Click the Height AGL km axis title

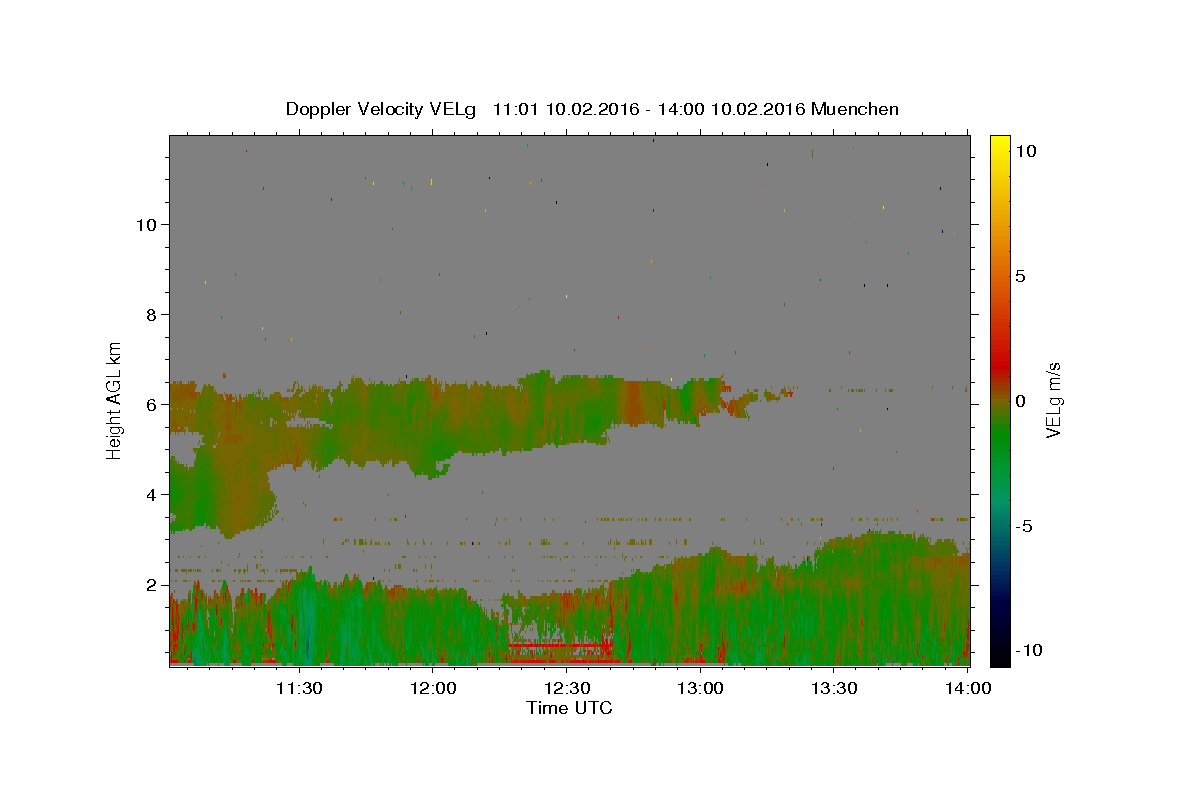tap(115, 400)
